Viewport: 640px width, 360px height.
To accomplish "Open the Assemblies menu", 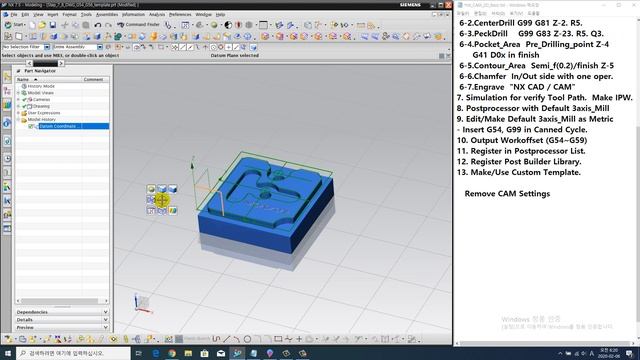I will tap(107, 15).
